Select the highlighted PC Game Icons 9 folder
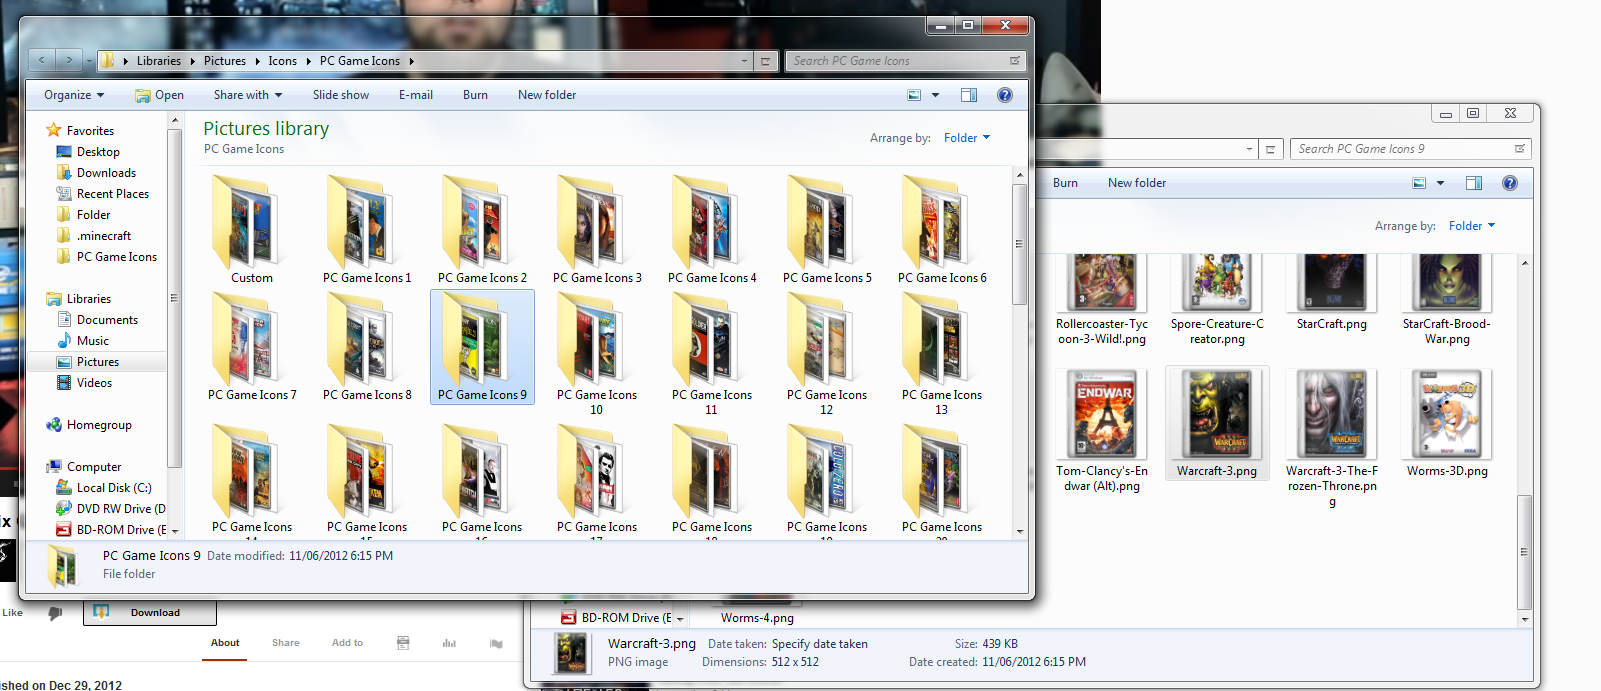The image size is (1601, 691). [482, 347]
